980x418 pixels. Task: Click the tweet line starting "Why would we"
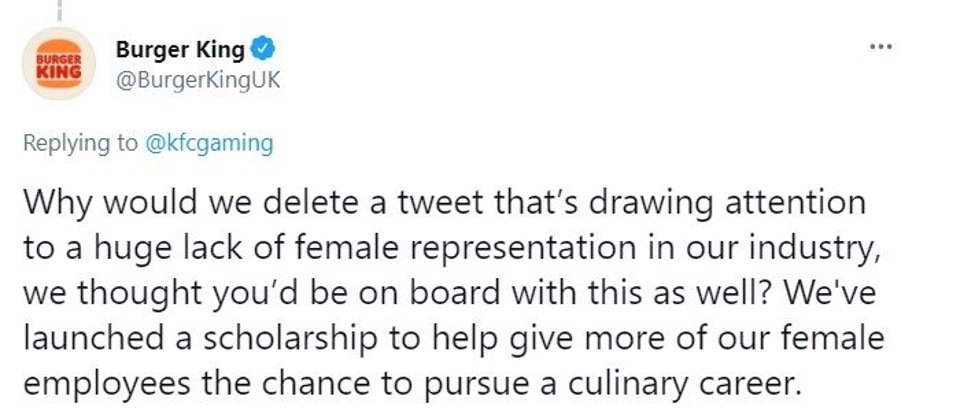(445, 203)
